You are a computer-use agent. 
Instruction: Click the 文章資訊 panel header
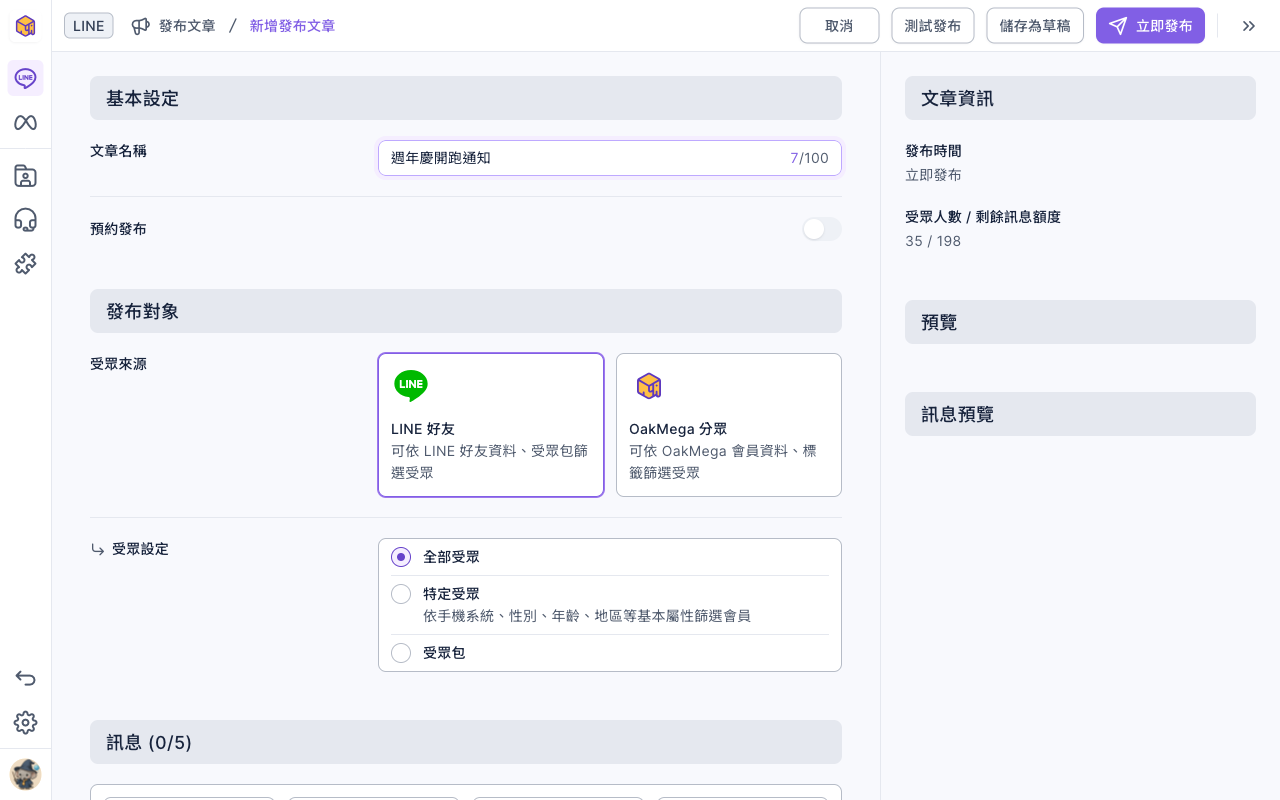coord(1080,98)
